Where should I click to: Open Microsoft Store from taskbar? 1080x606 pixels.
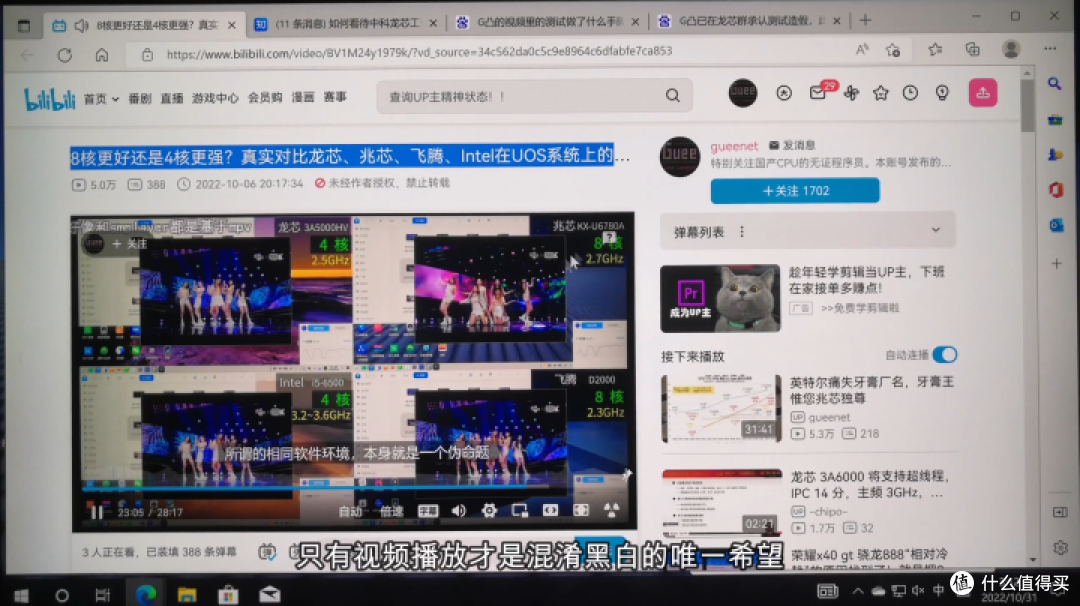tap(228, 595)
